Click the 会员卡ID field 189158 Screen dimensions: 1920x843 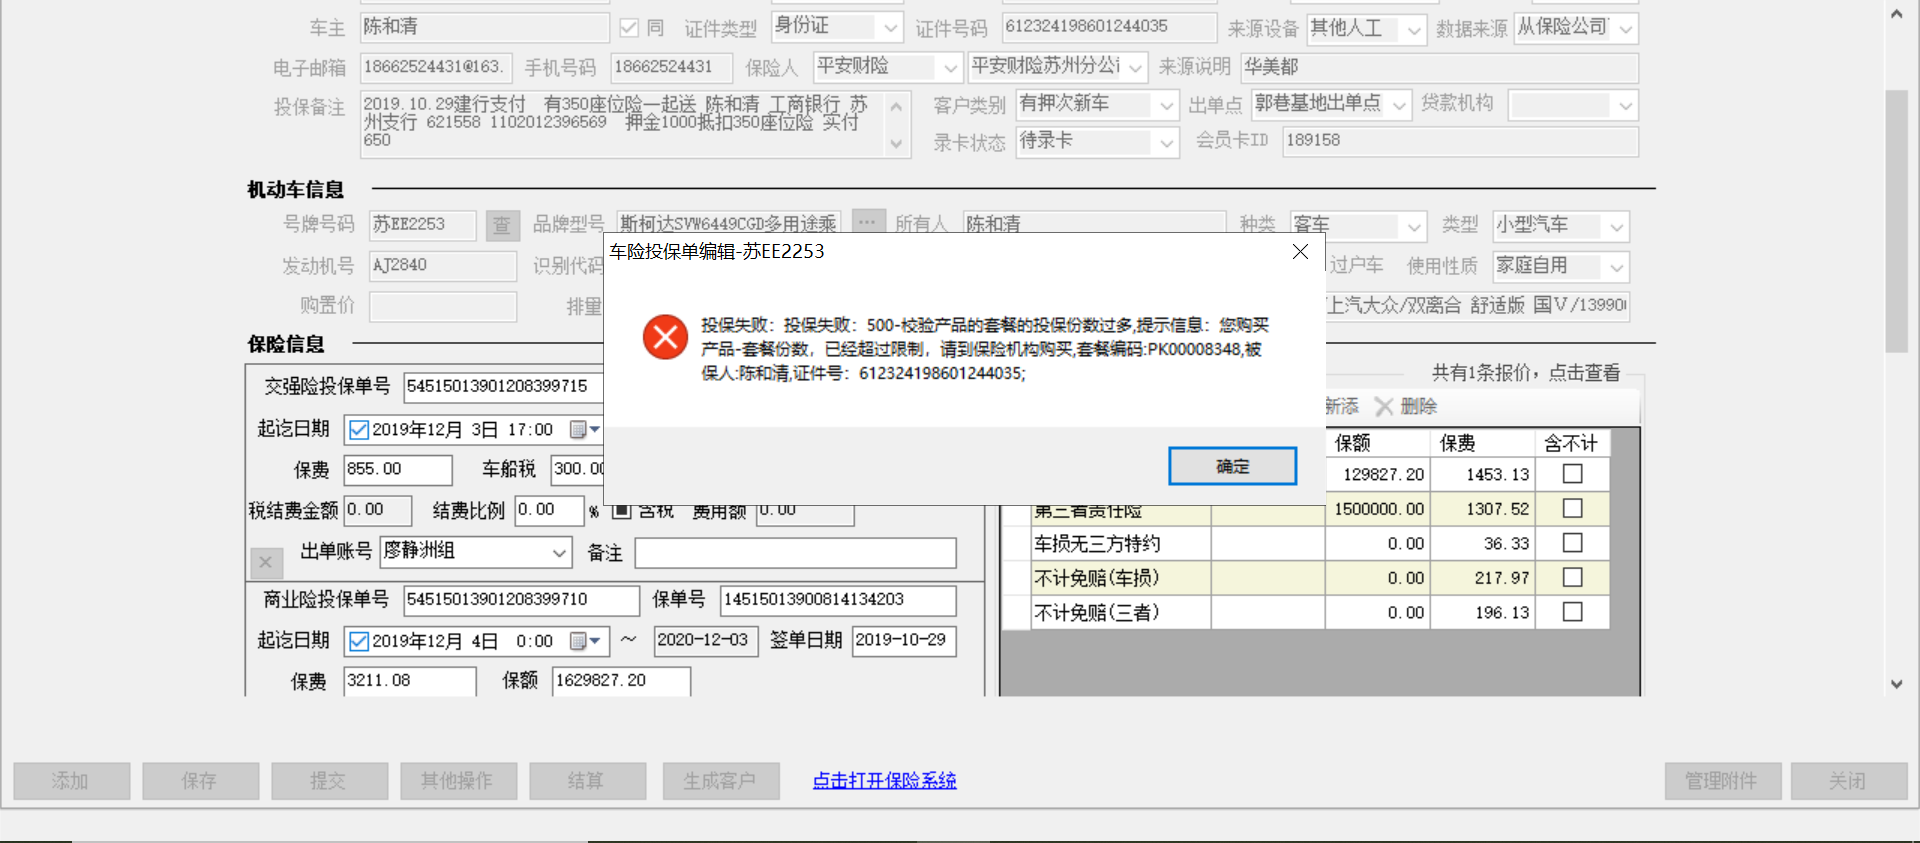point(1460,141)
